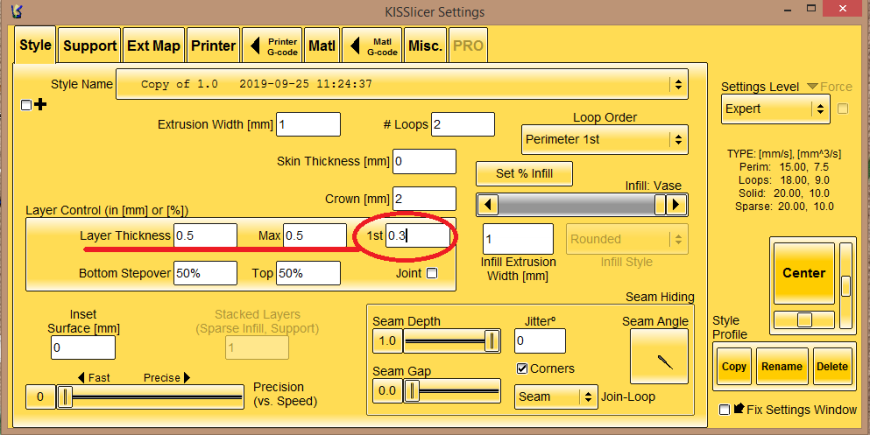Click the right arrow on the infill slider
Image resolution: width=870 pixels, height=435 pixels.
point(676,205)
